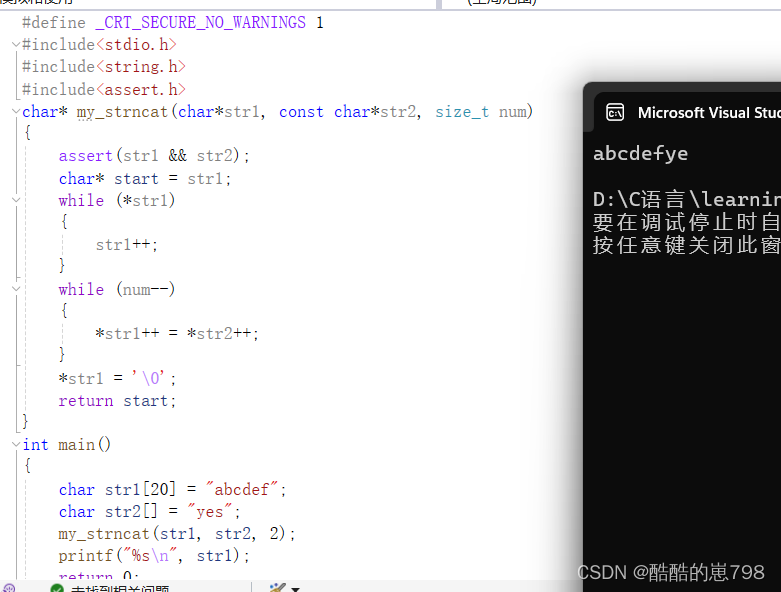Screen dimensions: 781x592
Task: Click the D:\C语言 path line in the console
Action: pyautogui.click(x=687, y=200)
